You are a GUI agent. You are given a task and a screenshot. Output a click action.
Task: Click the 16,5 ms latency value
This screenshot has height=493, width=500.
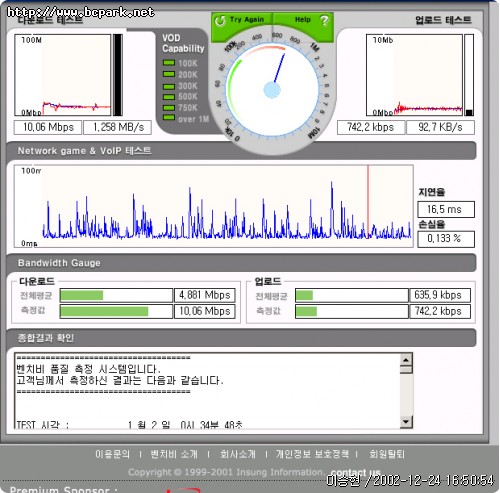(446, 209)
